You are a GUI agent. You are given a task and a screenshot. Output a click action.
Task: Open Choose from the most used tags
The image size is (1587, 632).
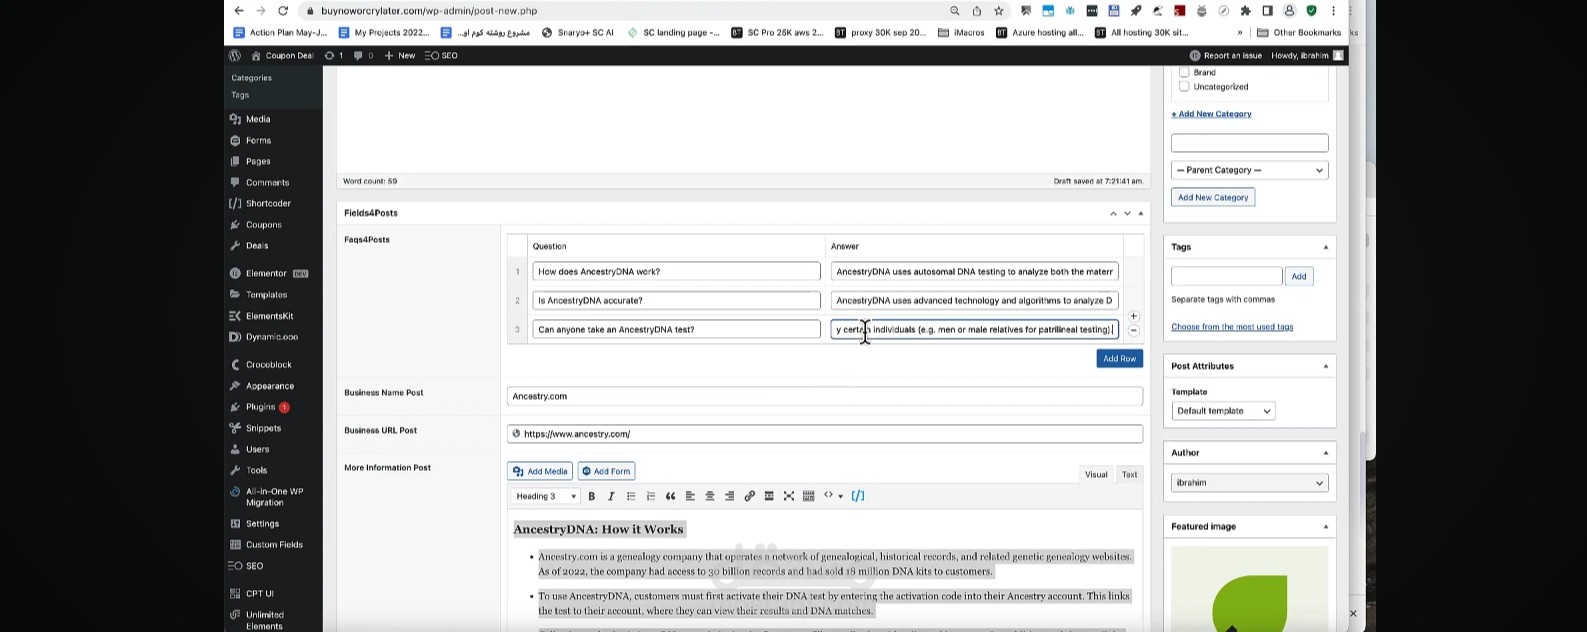[1232, 327]
